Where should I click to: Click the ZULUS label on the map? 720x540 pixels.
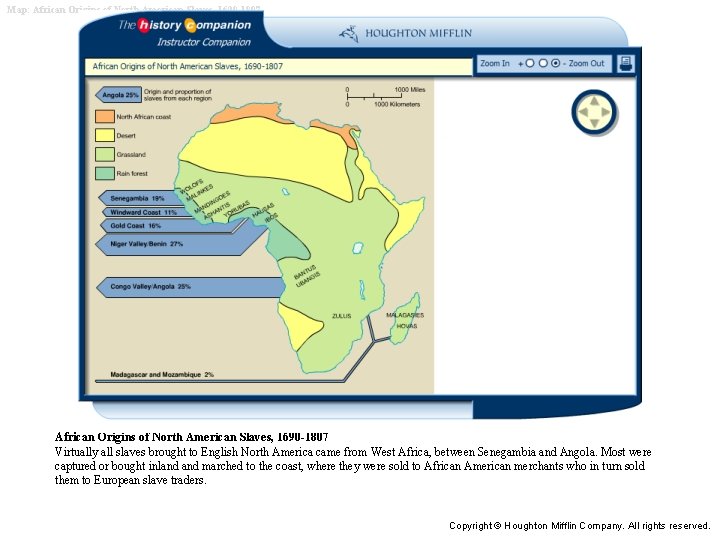click(x=342, y=316)
